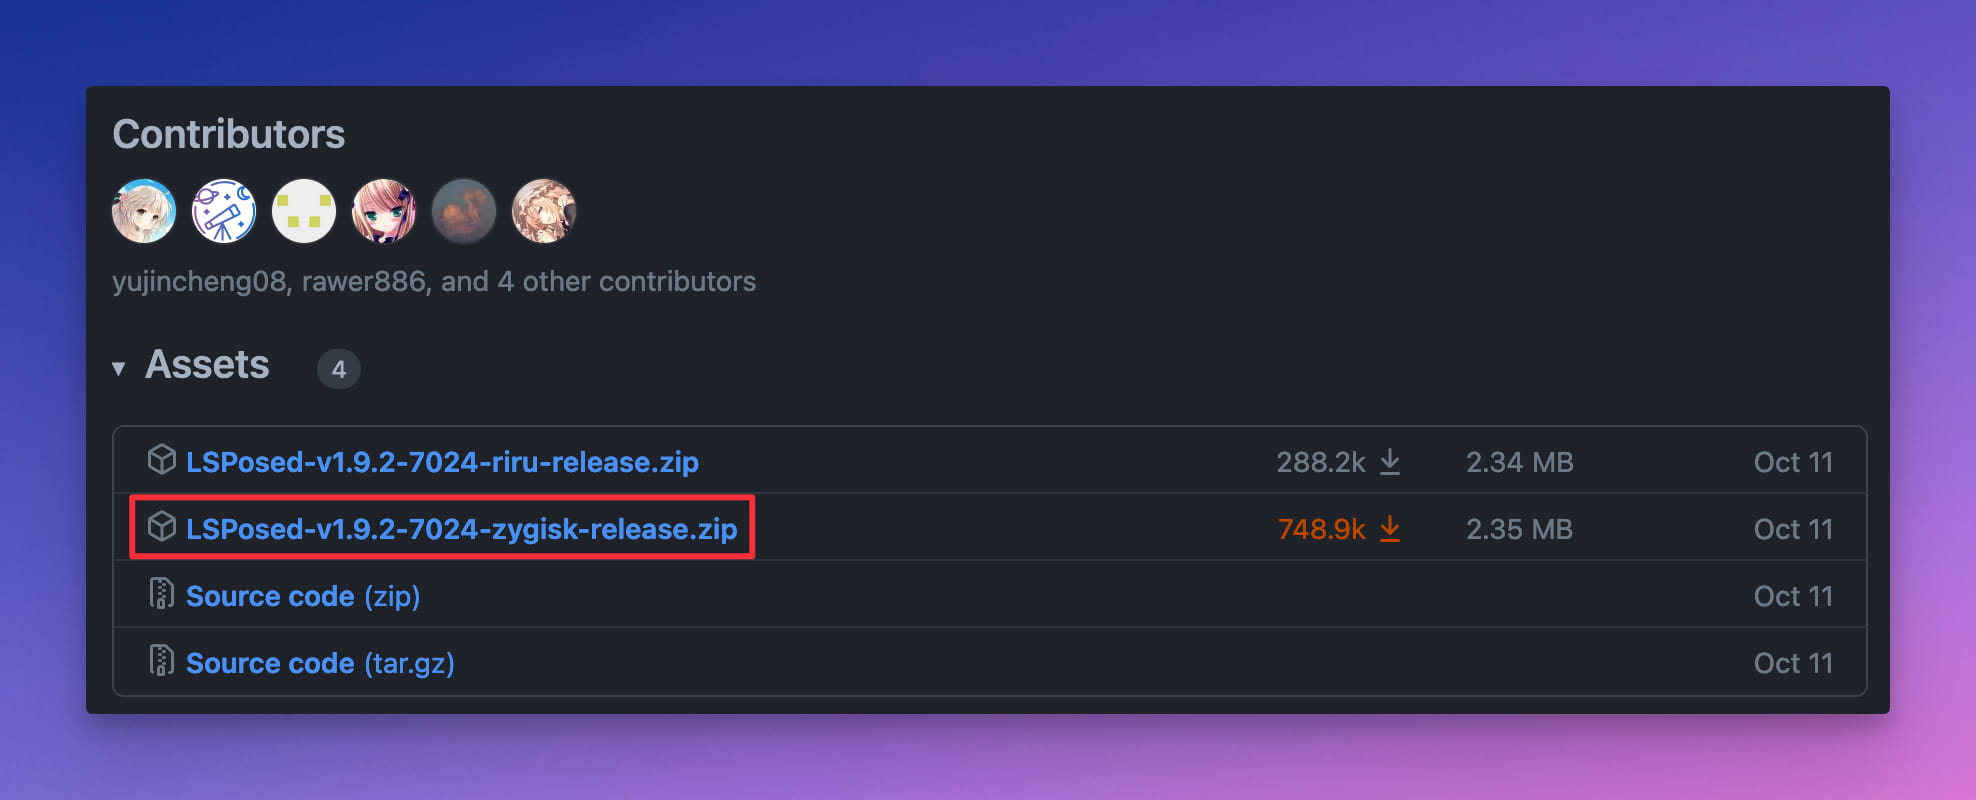Open pink-haired anime avatar contributor
The width and height of the screenshot is (1976, 800).
pyautogui.click(x=384, y=211)
